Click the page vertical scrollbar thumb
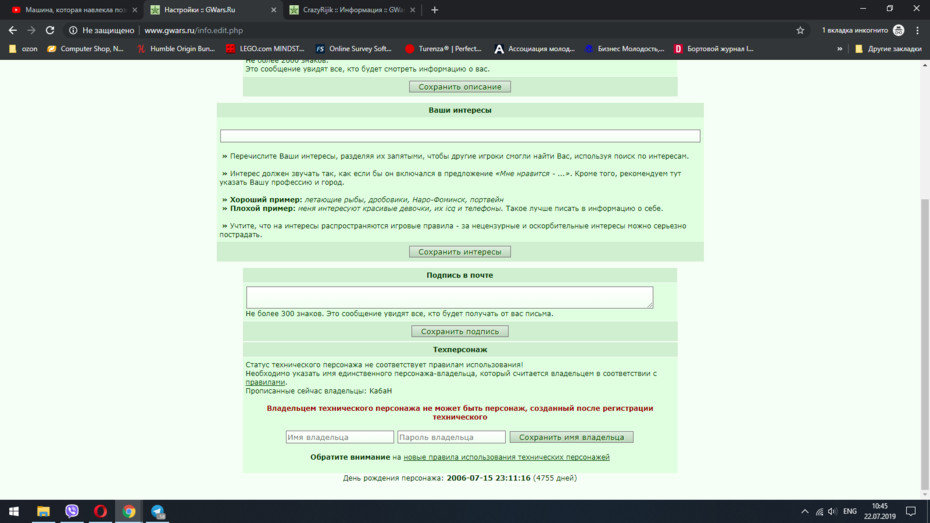Image resolution: width=930 pixels, height=523 pixels. [924, 344]
